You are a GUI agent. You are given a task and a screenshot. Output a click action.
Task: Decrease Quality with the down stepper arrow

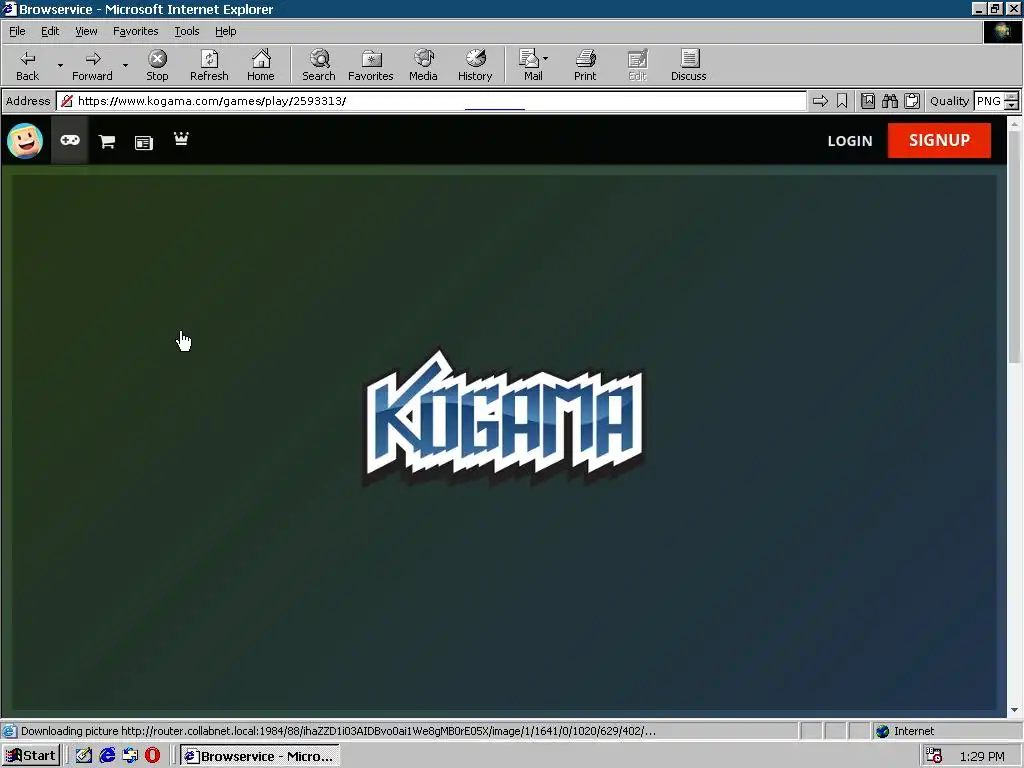tap(1012, 106)
